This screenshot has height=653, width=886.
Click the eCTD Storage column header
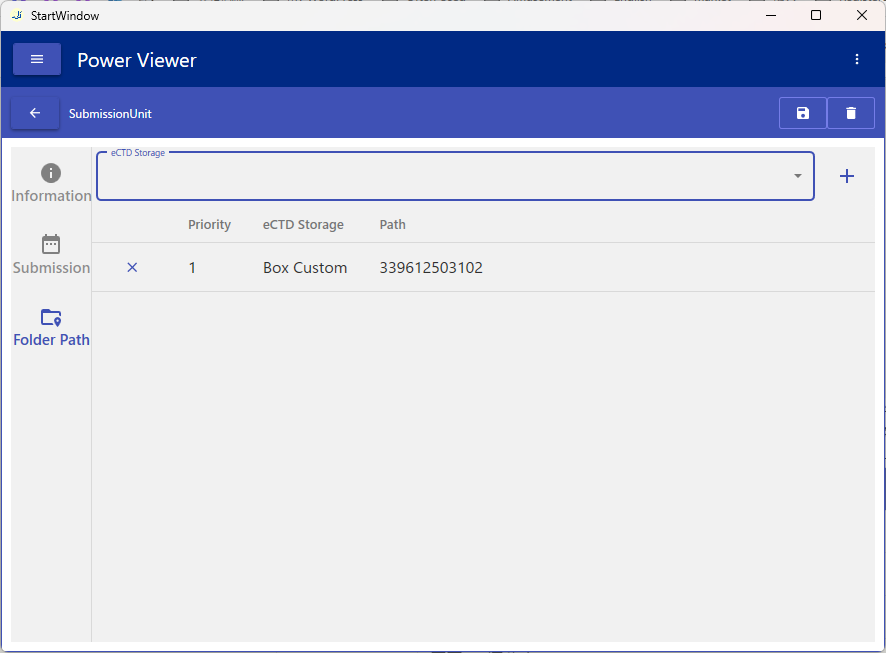(303, 224)
